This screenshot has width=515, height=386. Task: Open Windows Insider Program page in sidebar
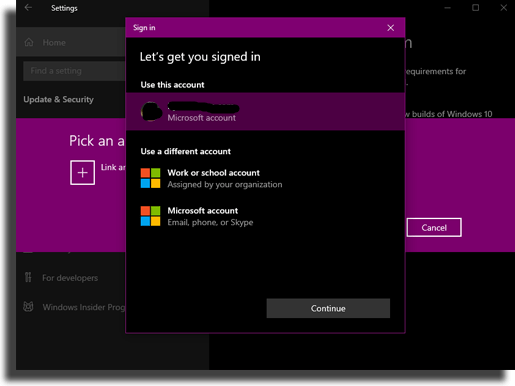[71, 307]
